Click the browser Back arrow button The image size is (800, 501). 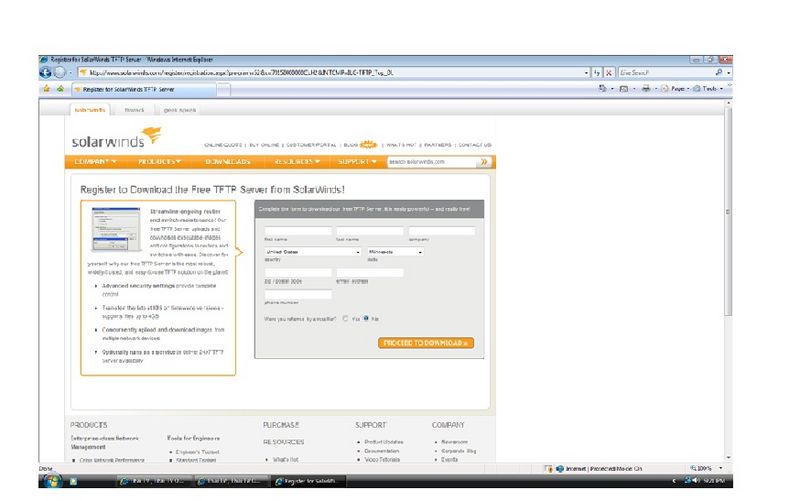pyautogui.click(x=45, y=72)
